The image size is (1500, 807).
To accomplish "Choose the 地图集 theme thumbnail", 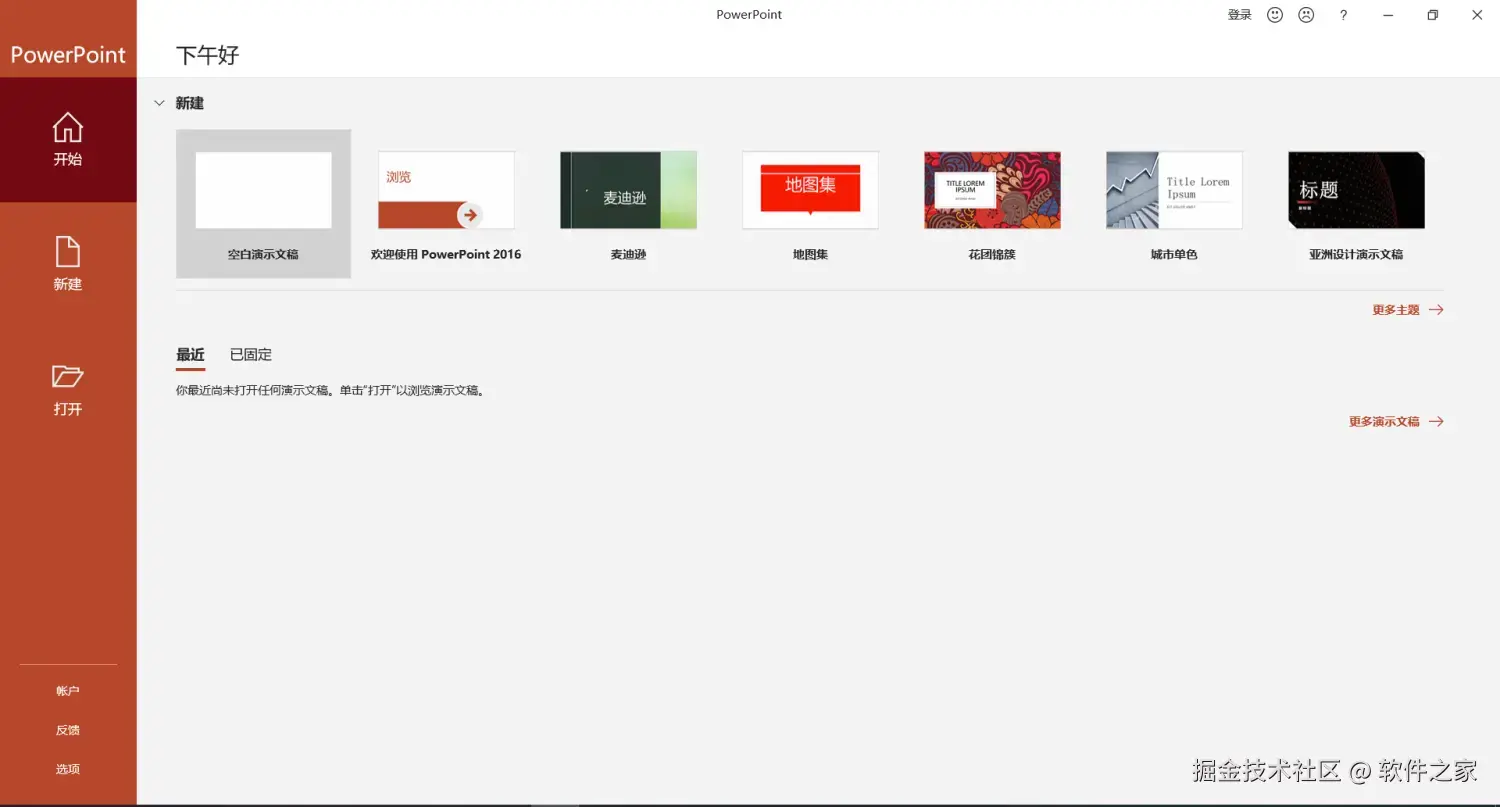I will pyautogui.click(x=810, y=190).
